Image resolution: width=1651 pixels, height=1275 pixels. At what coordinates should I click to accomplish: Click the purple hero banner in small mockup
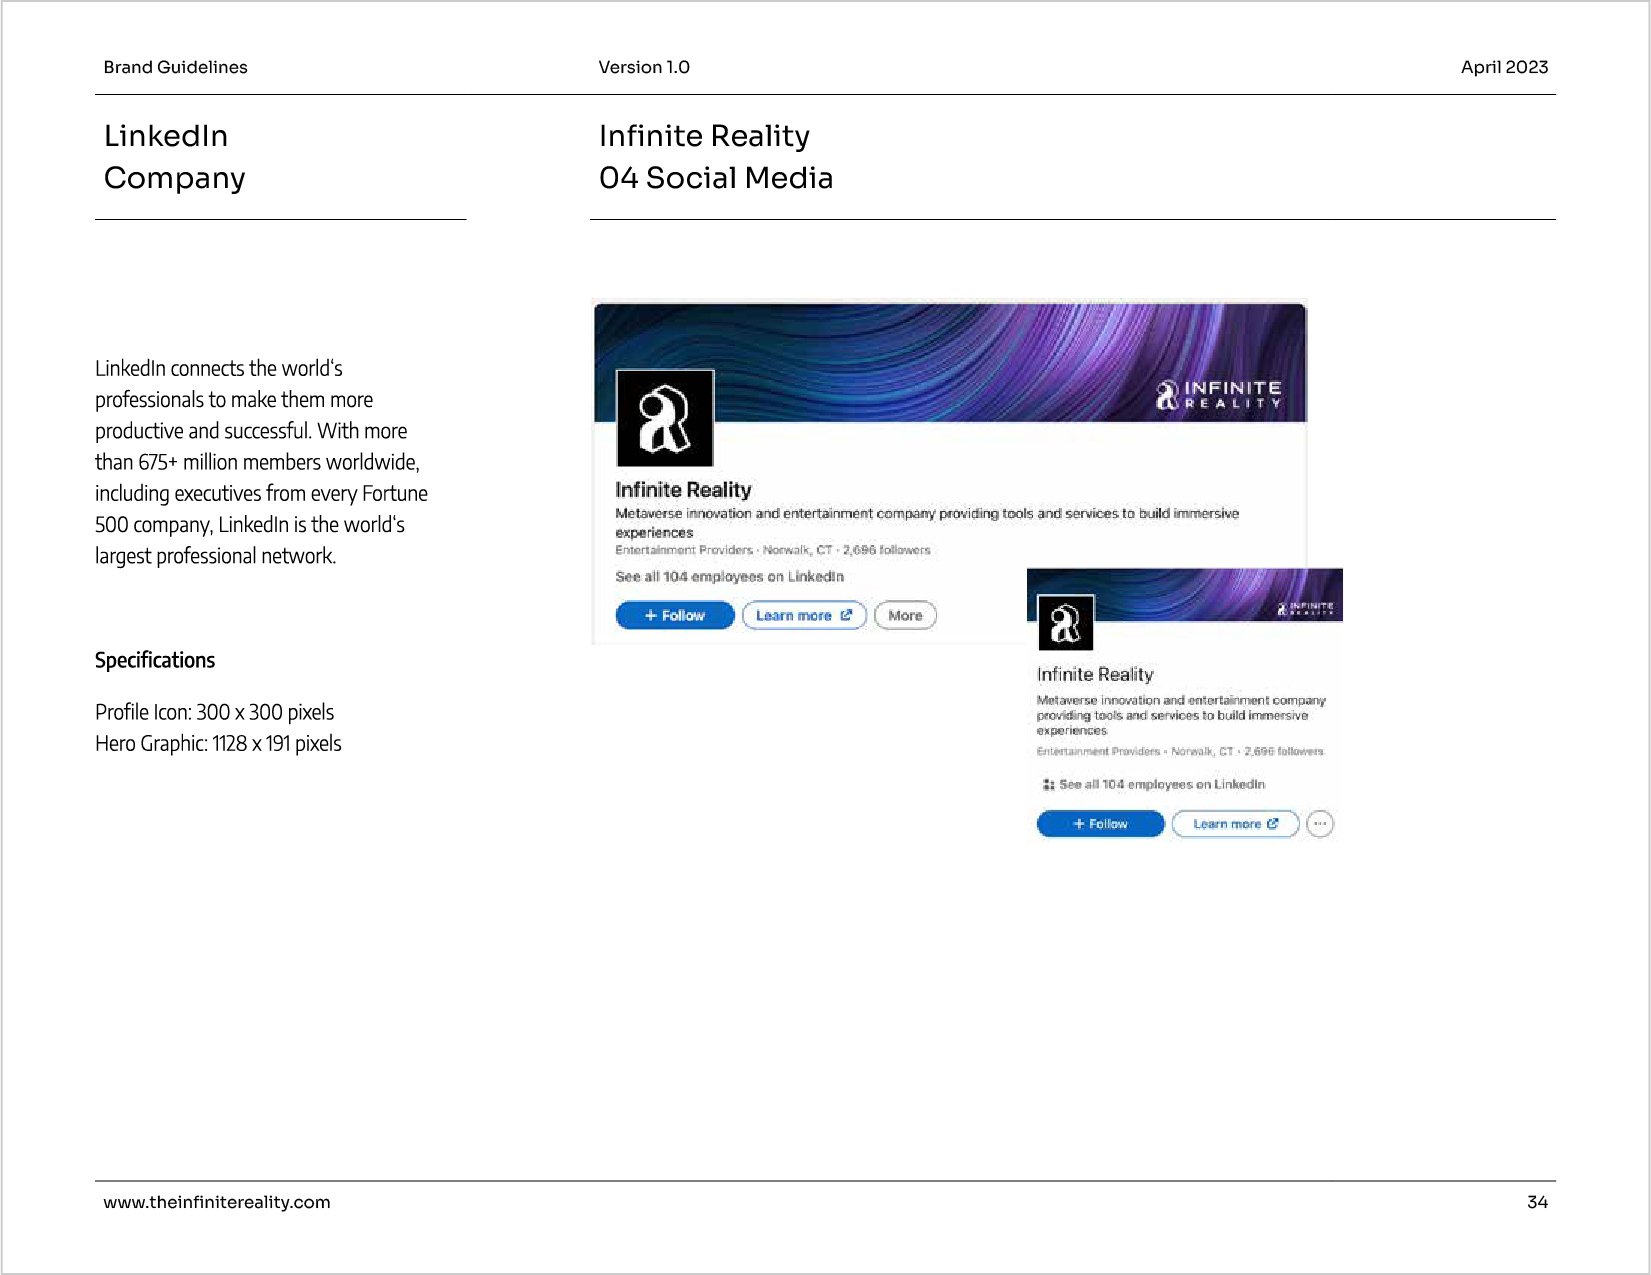1184,595
